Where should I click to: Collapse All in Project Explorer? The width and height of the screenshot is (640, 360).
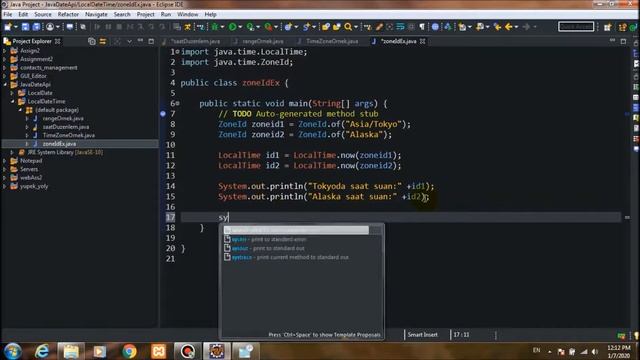pyautogui.click(x=92, y=41)
